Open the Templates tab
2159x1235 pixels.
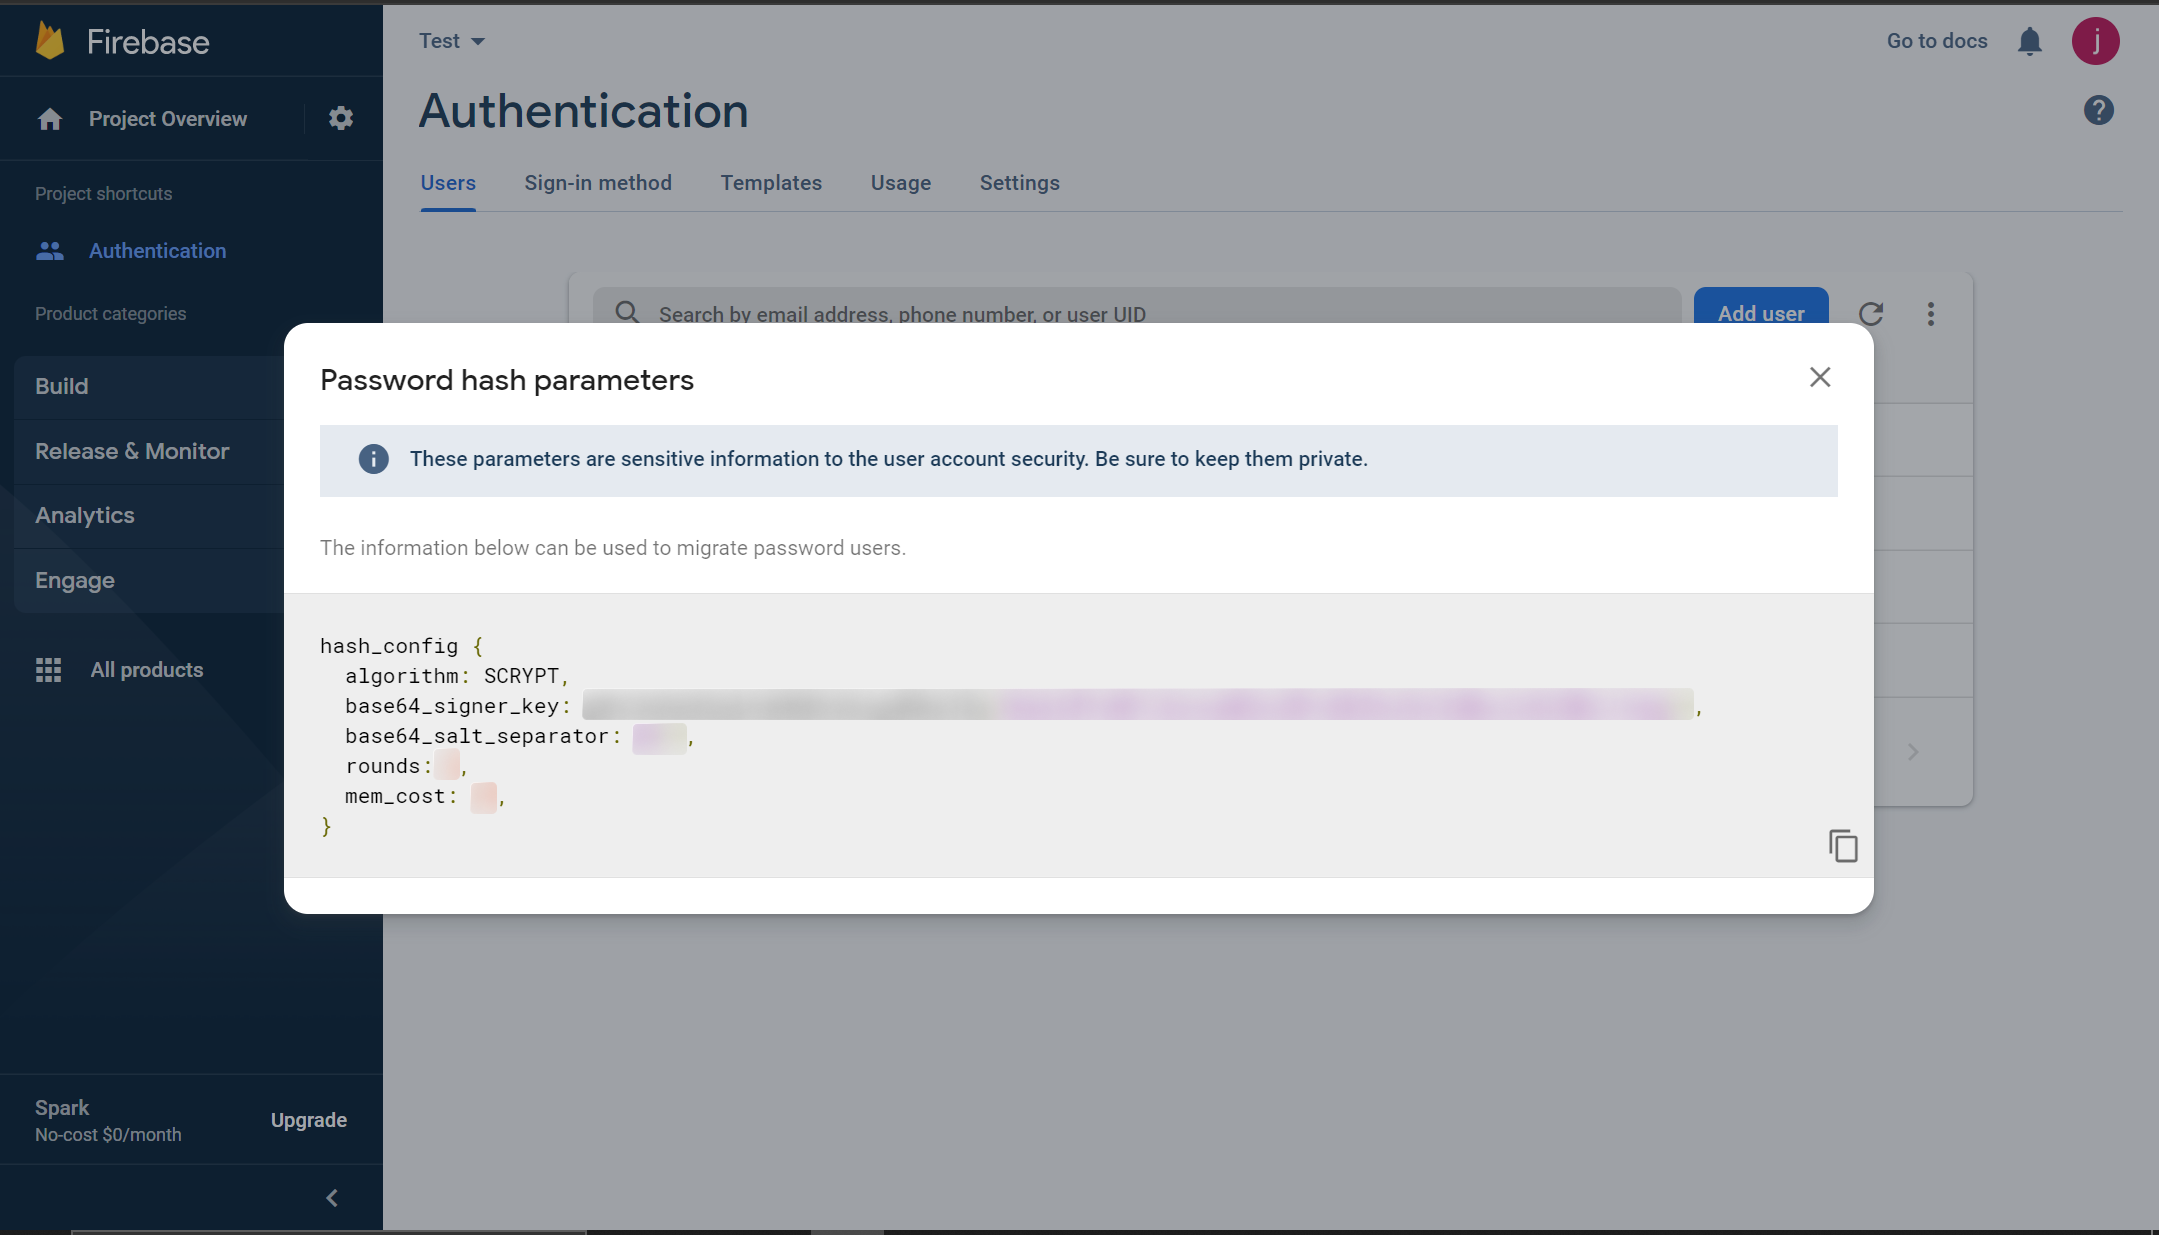[771, 183]
